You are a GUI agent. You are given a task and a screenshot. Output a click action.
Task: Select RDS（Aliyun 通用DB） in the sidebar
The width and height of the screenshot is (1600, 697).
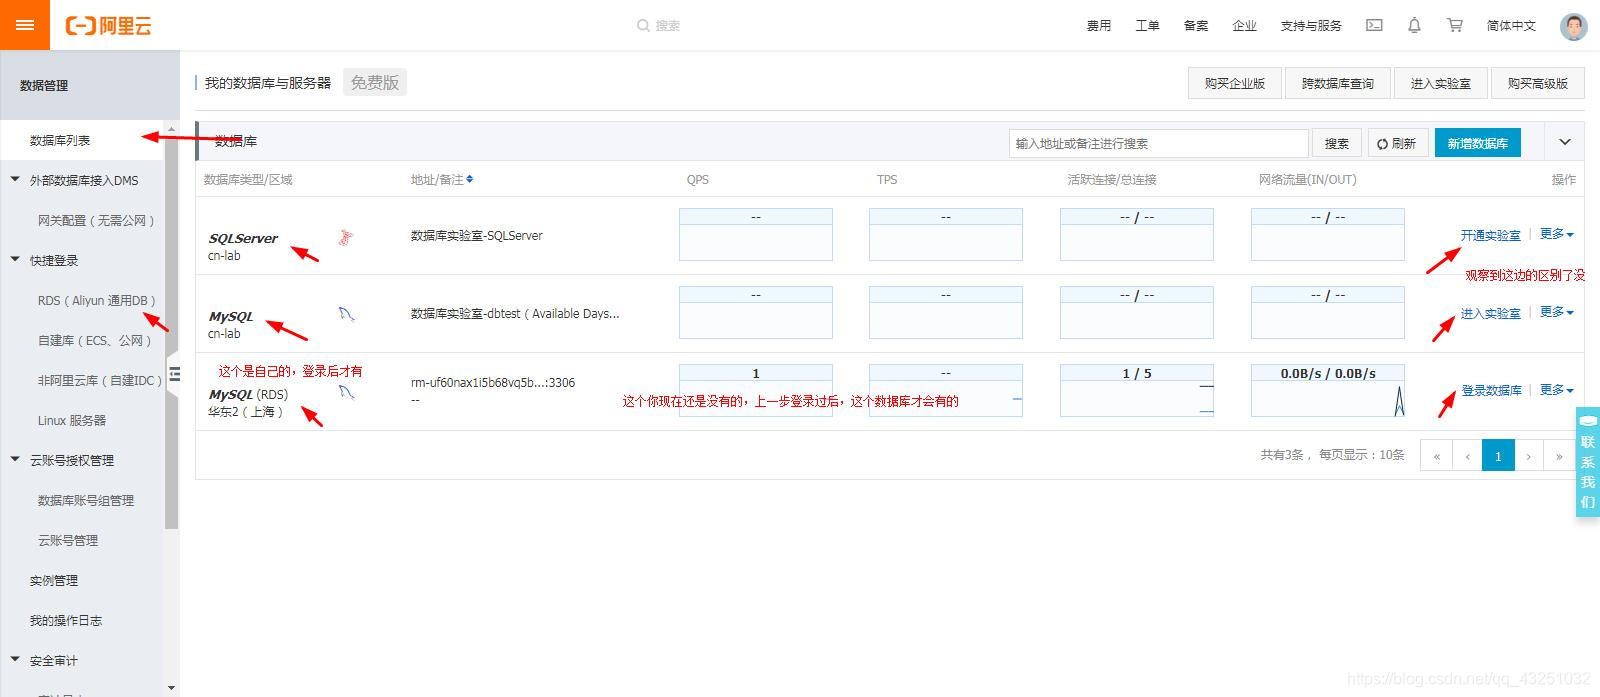click(96, 300)
